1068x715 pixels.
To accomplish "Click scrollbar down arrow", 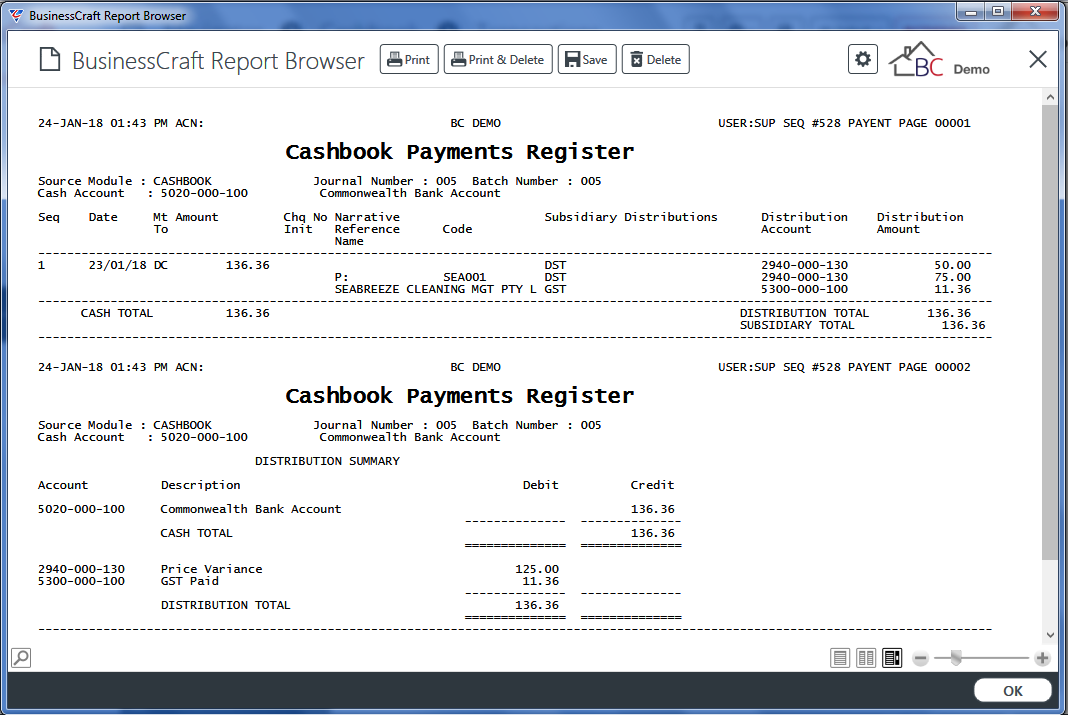I will click(1050, 635).
